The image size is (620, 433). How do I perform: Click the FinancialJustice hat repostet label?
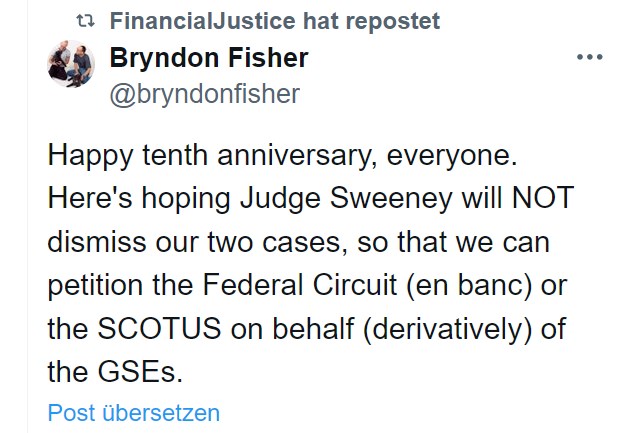pos(273,21)
